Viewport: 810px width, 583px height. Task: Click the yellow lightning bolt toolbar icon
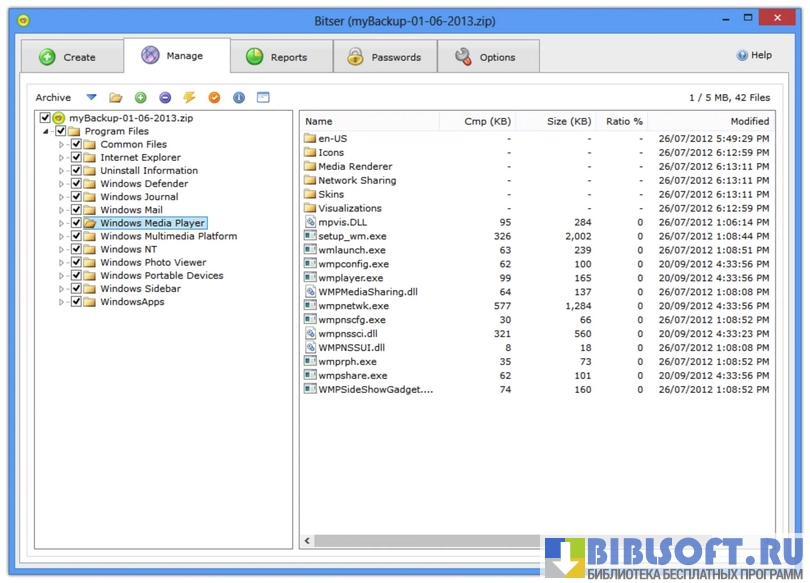pyautogui.click(x=189, y=98)
